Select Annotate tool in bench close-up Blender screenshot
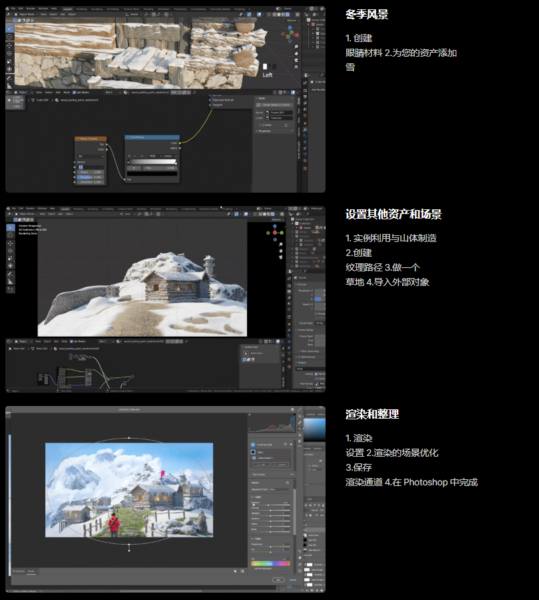The width and height of the screenshot is (539, 600). pyautogui.click(x=10, y=78)
